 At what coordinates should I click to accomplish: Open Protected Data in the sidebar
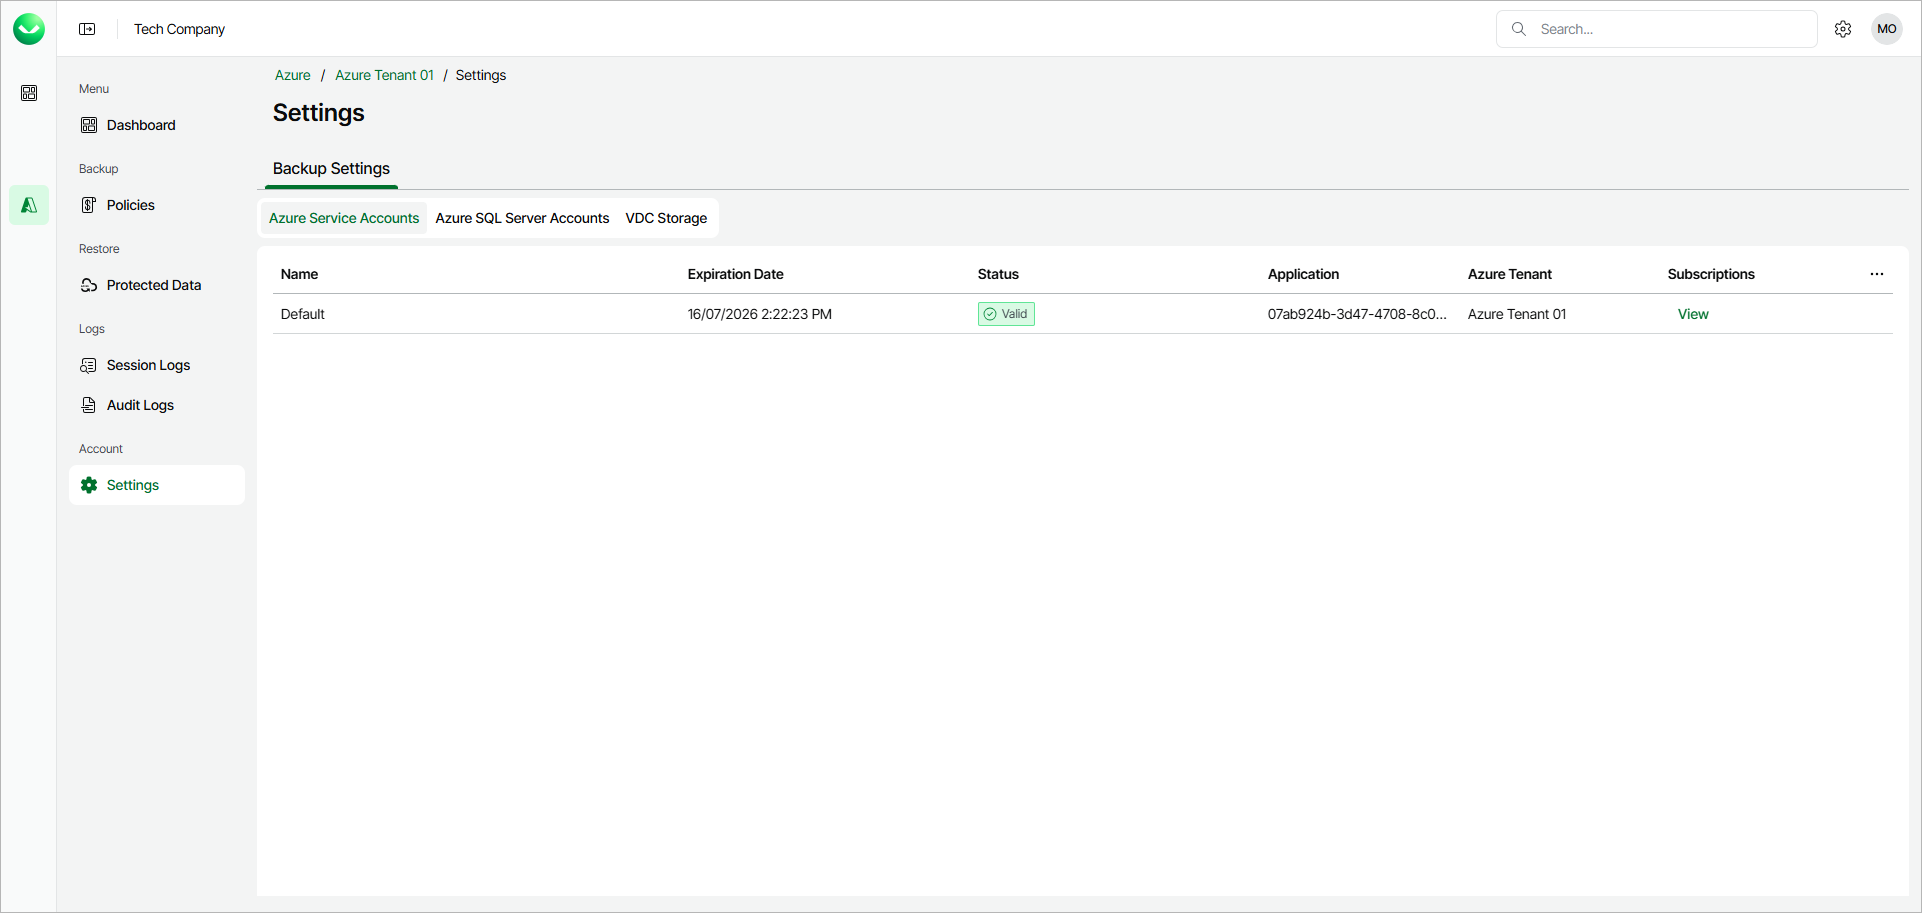tap(153, 285)
